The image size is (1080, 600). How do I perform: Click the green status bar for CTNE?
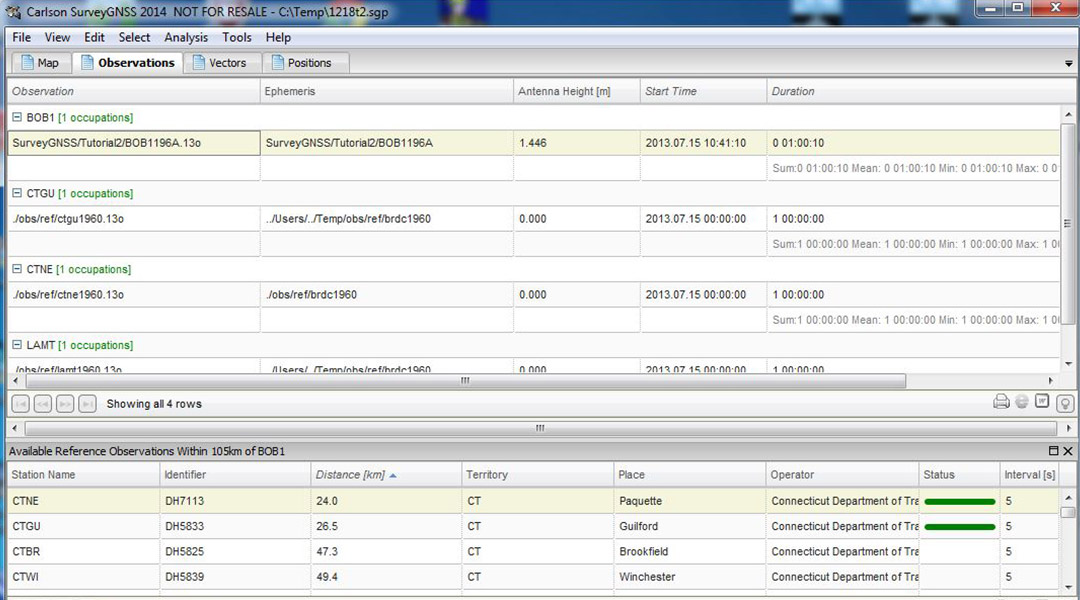959,501
